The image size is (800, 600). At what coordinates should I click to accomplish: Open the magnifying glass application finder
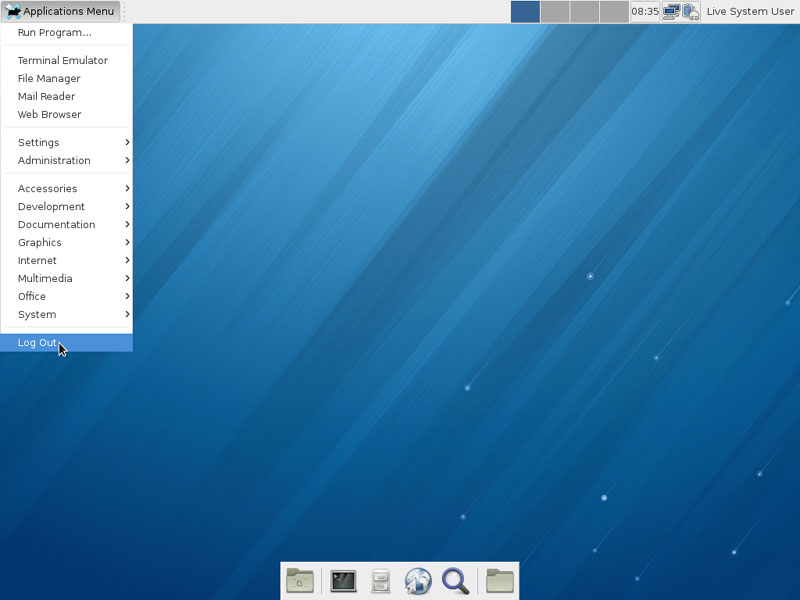455,581
